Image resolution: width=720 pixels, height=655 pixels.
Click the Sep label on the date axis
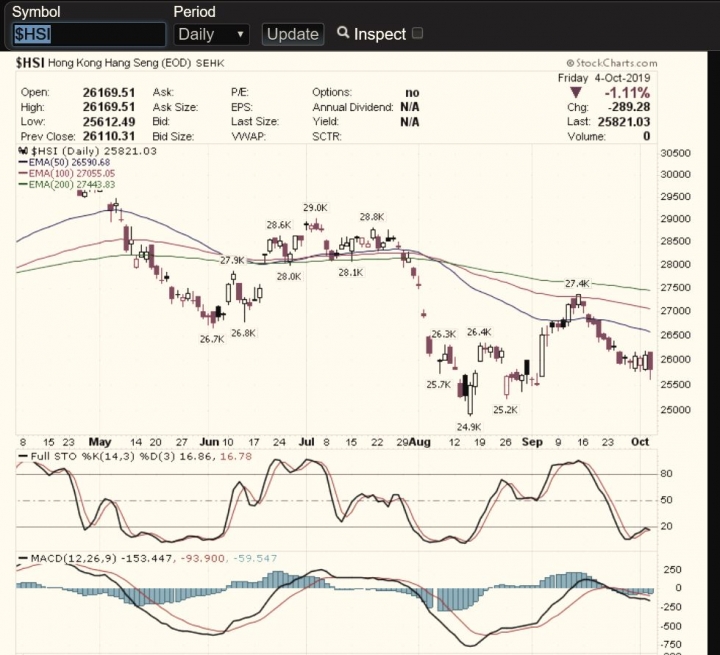532,442
